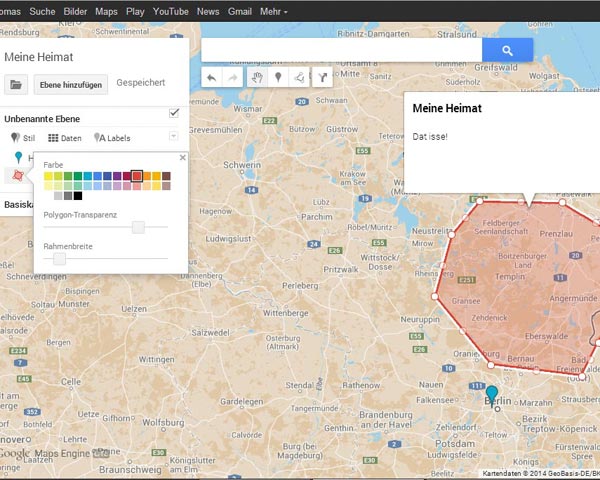Click the Polygon-Transparenz slider handle
The image size is (600, 480).
[138, 227]
